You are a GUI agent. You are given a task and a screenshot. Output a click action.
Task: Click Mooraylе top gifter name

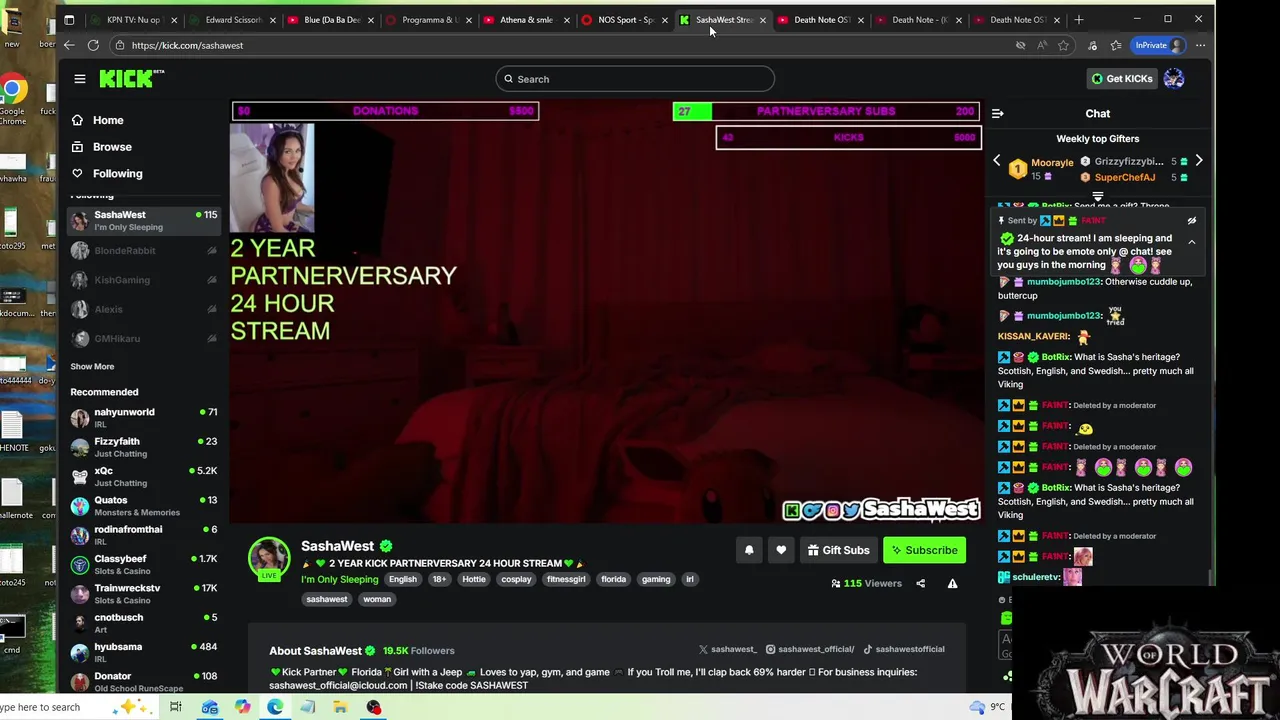pos(1052,162)
